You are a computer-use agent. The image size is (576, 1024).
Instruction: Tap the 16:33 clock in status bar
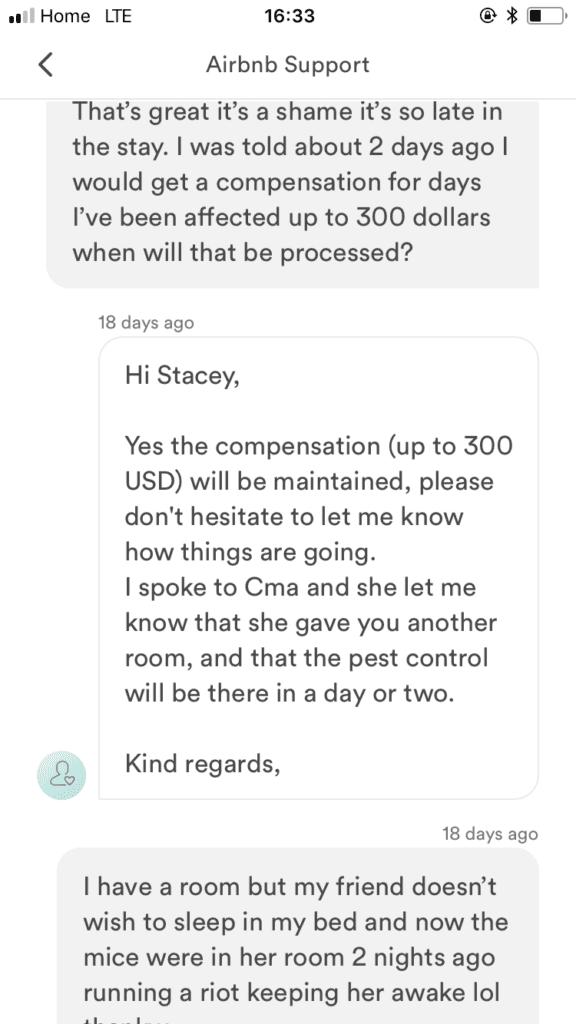[x=289, y=16]
